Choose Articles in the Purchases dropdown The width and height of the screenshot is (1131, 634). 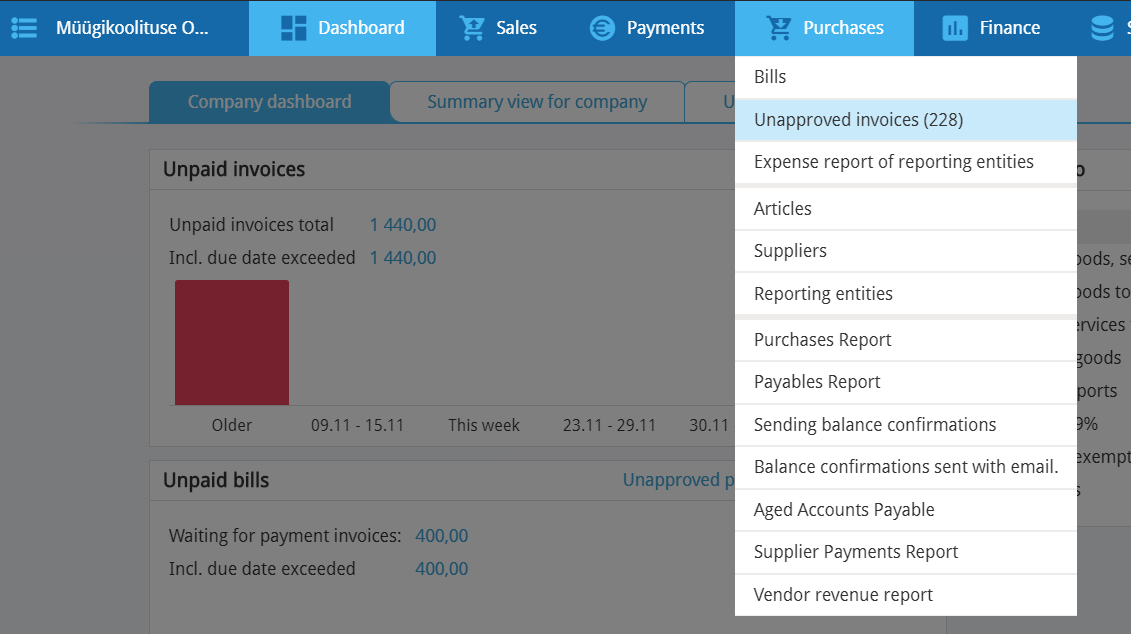tap(906, 209)
